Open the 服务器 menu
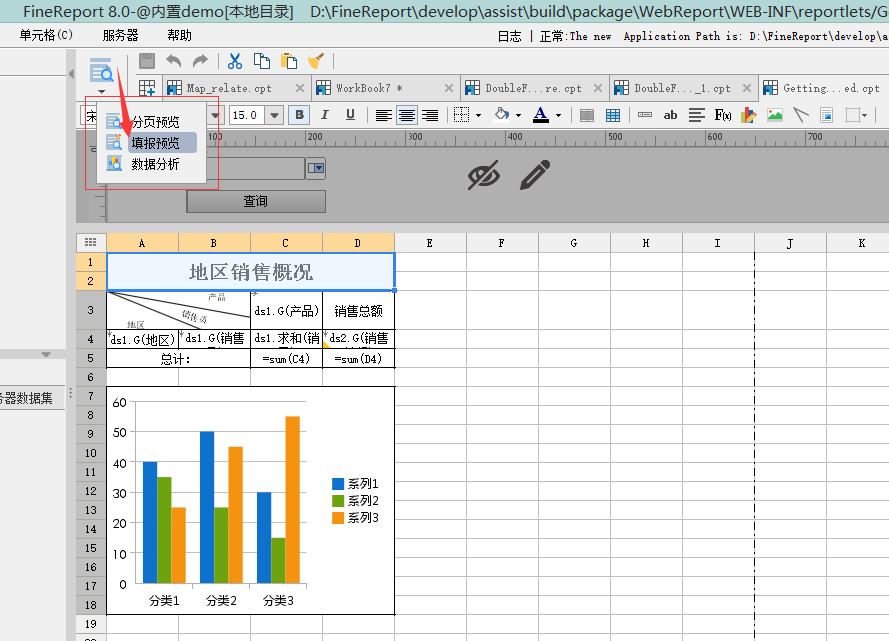889x641 pixels. pyautogui.click(x=120, y=35)
